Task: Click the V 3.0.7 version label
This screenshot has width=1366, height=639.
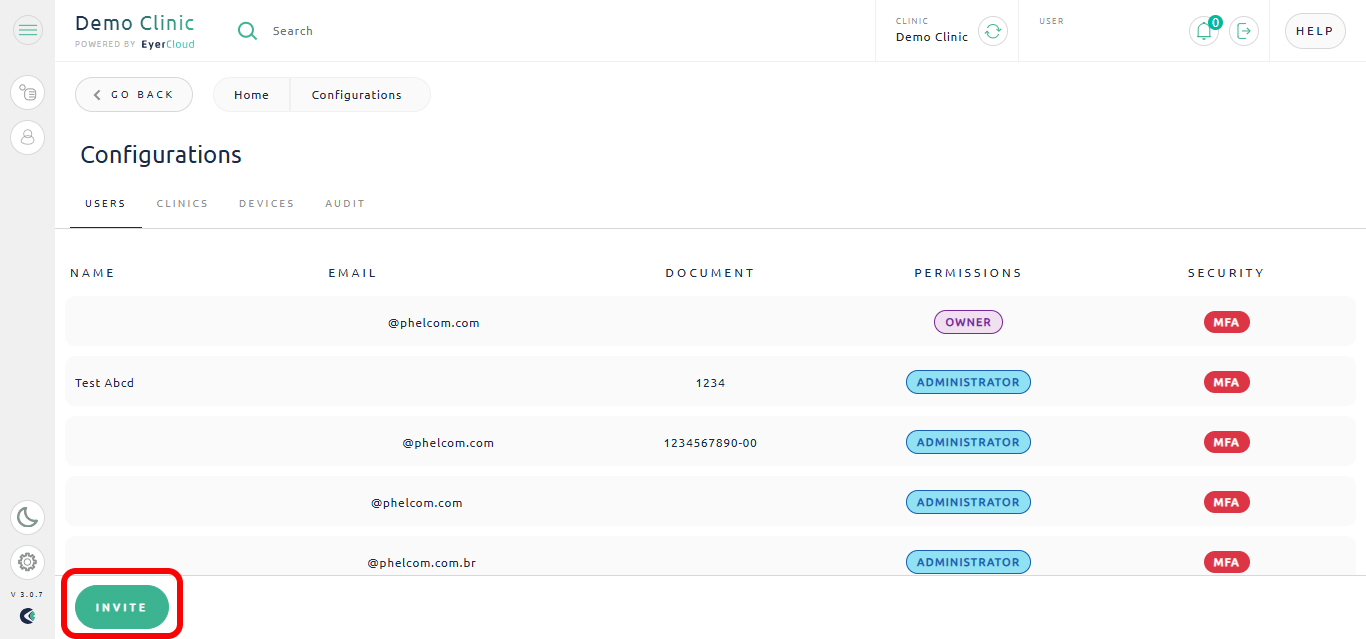Action: point(27,594)
